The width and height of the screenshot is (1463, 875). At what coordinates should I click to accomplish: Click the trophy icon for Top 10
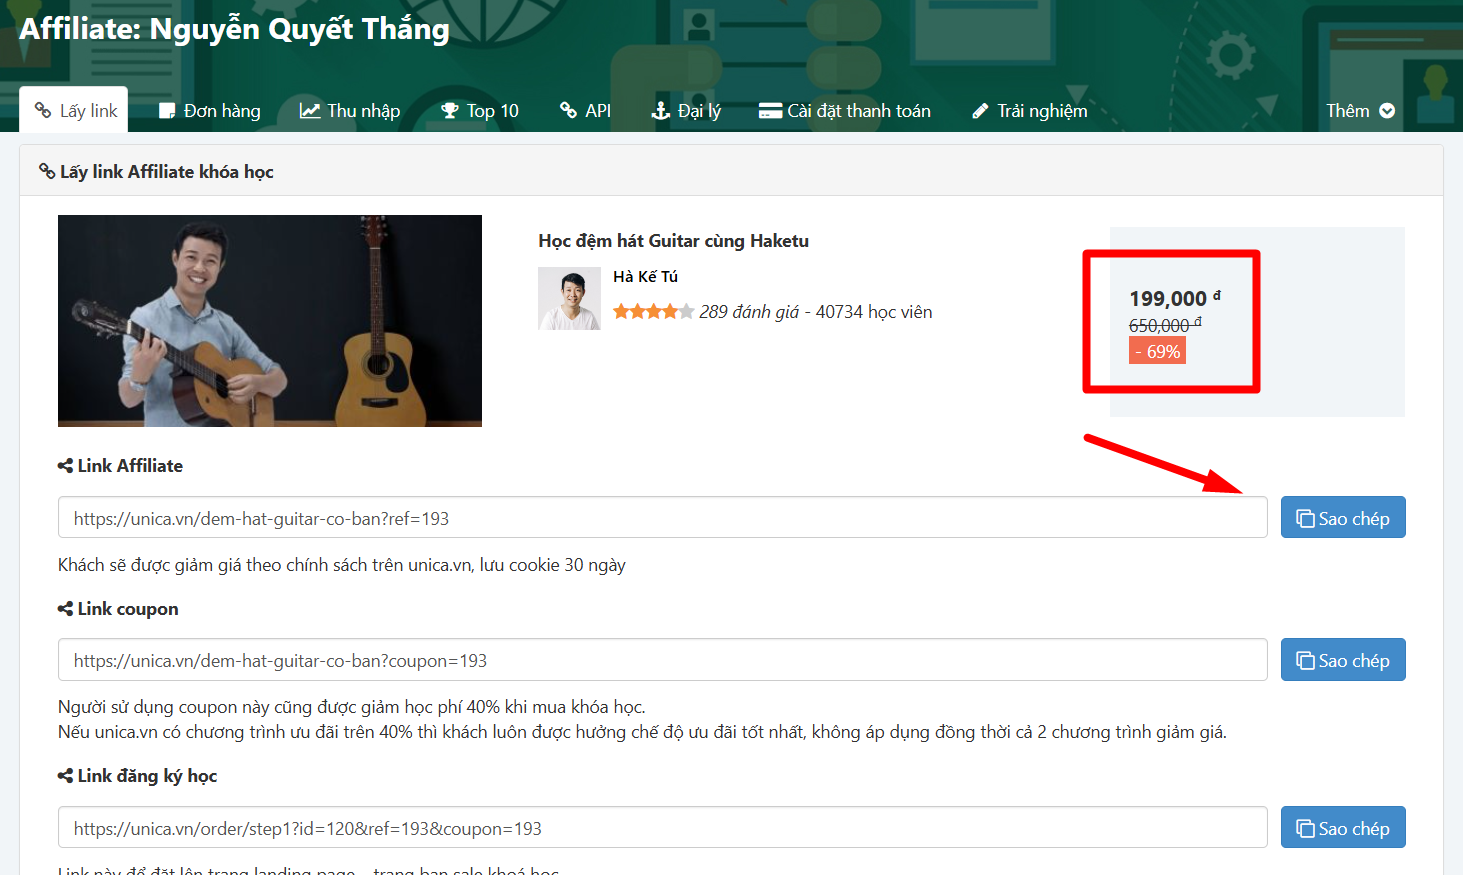pyautogui.click(x=450, y=111)
